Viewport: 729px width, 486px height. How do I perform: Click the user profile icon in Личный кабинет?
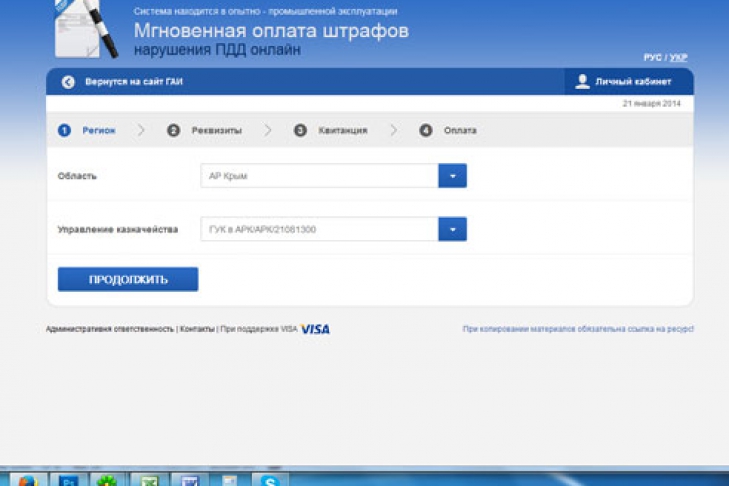582,82
